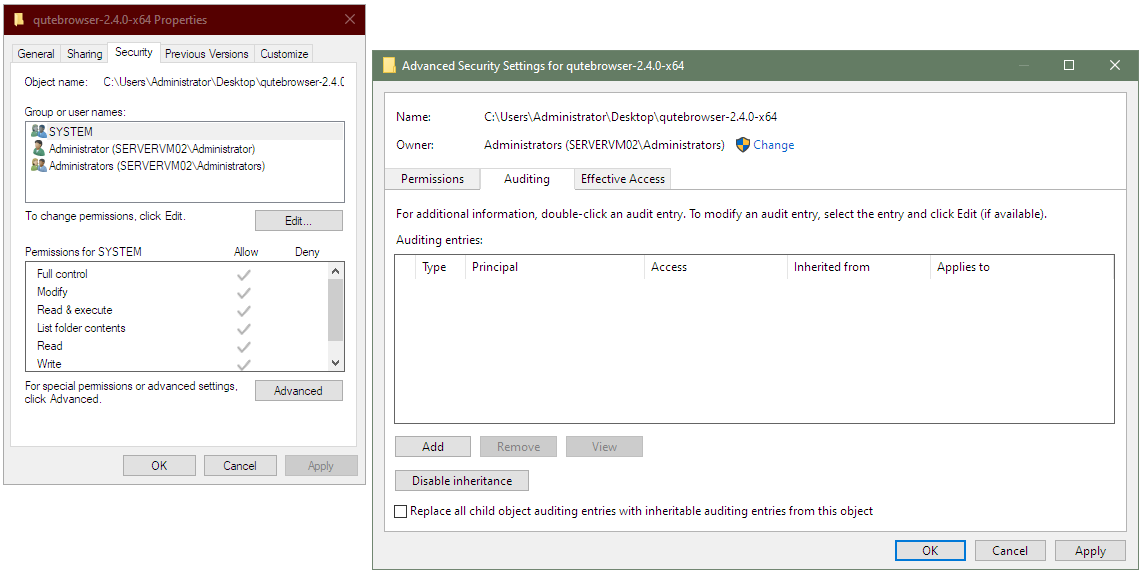Open the Customize tab
The image size is (1145, 576).
pyautogui.click(x=284, y=54)
